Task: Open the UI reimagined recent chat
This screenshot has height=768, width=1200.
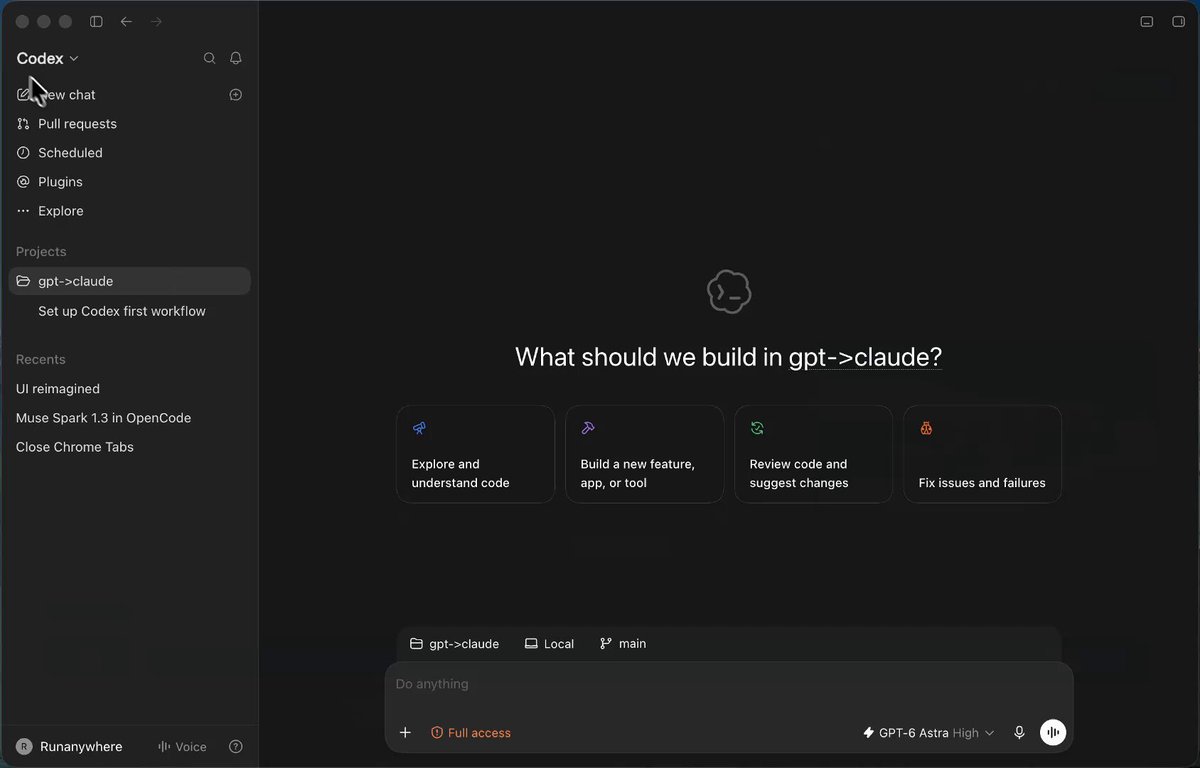Action: pyautogui.click(x=129, y=389)
